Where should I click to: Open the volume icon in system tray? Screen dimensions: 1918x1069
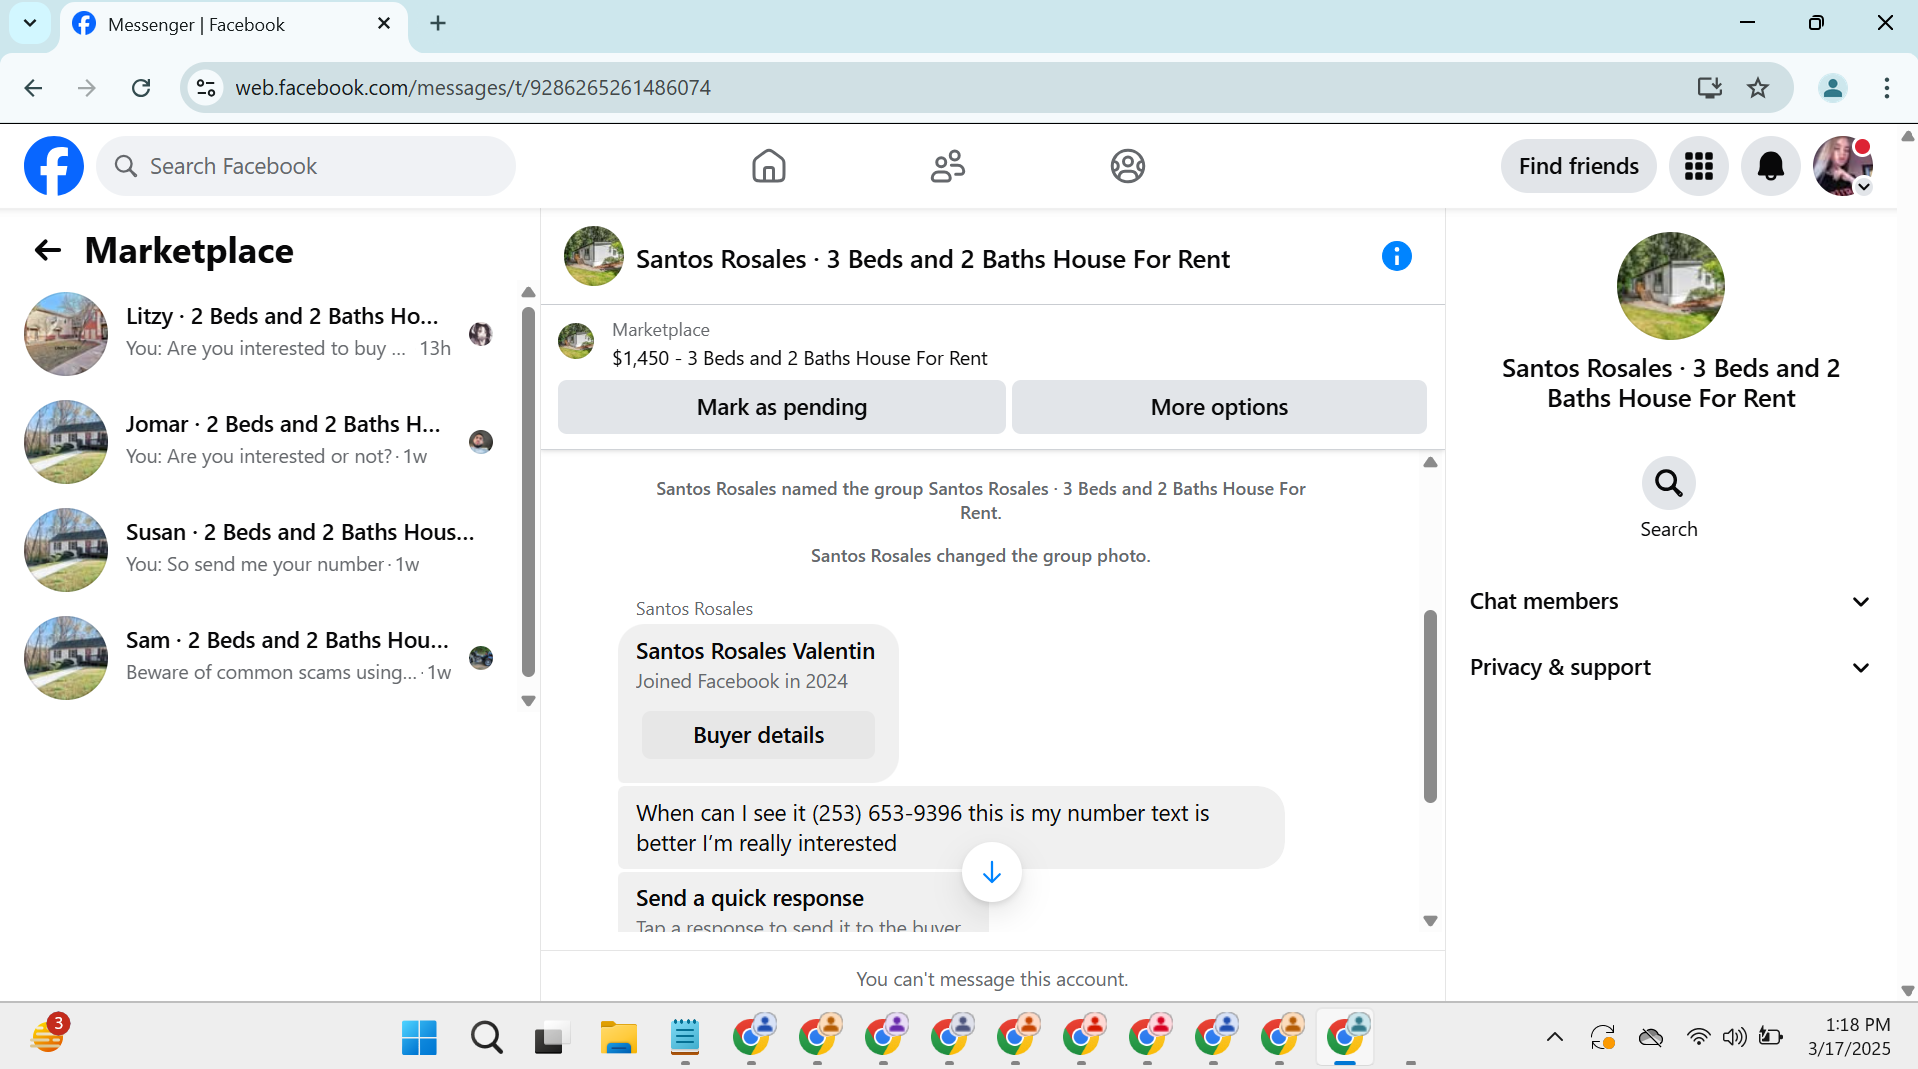pos(1735,1037)
